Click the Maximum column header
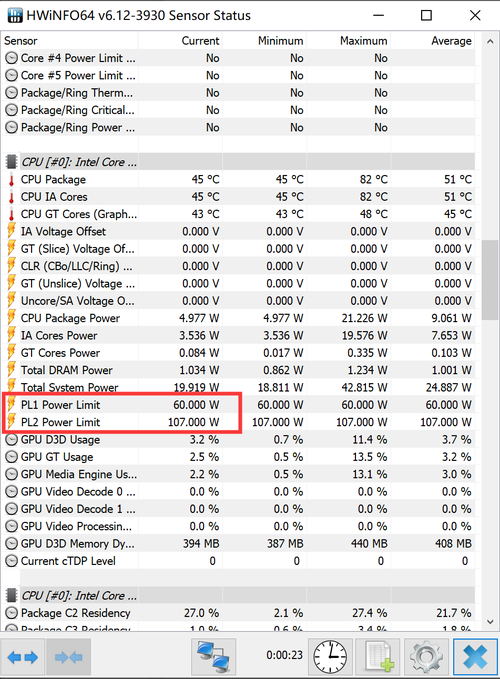Image resolution: width=500 pixels, height=679 pixels. [x=348, y=41]
